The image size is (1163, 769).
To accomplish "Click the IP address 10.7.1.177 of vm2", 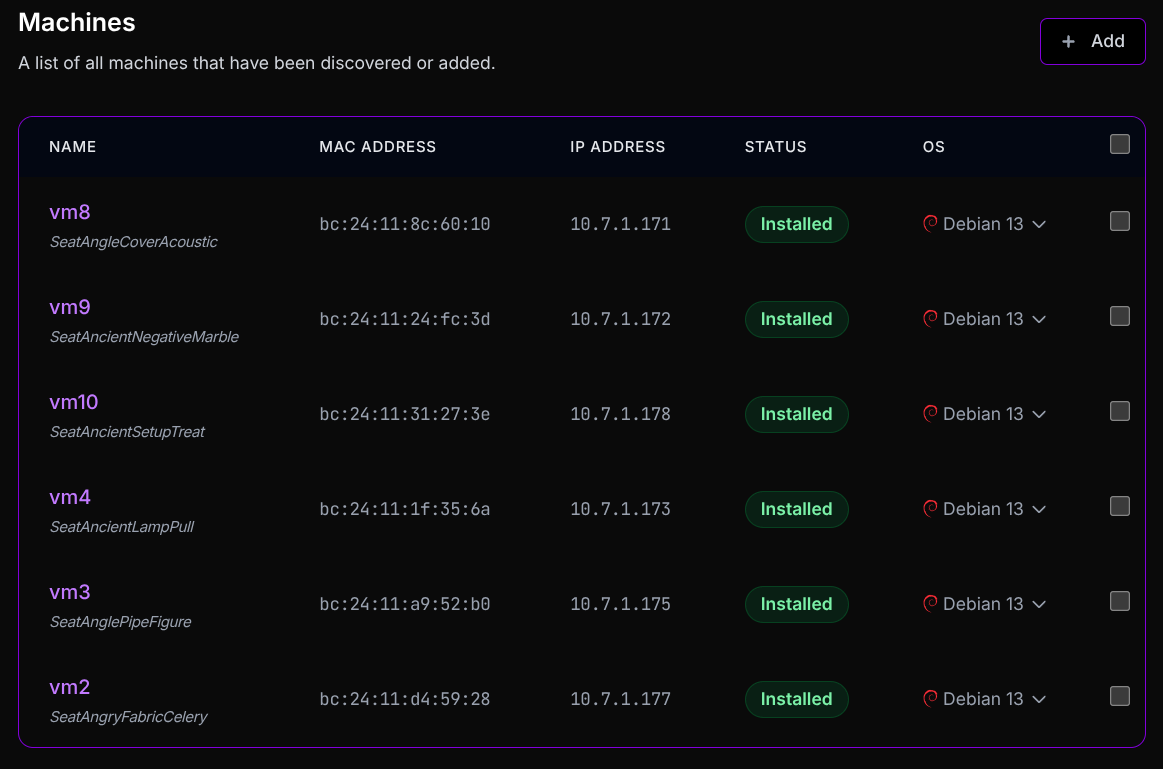I will click(x=620, y=699).
